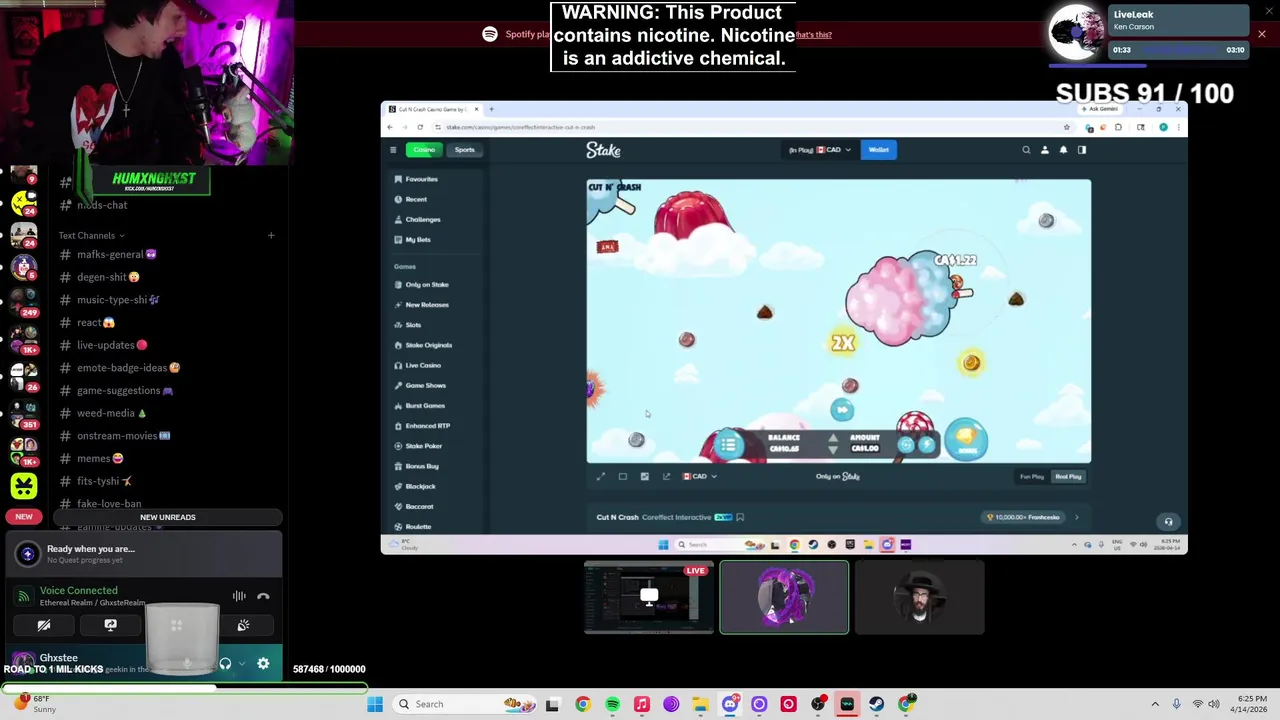Image resolution: width=1280 pixels, height=720 pixels.
Task: Open Stake Originals category
Action: pyautogui.click(x=424, y=345)
